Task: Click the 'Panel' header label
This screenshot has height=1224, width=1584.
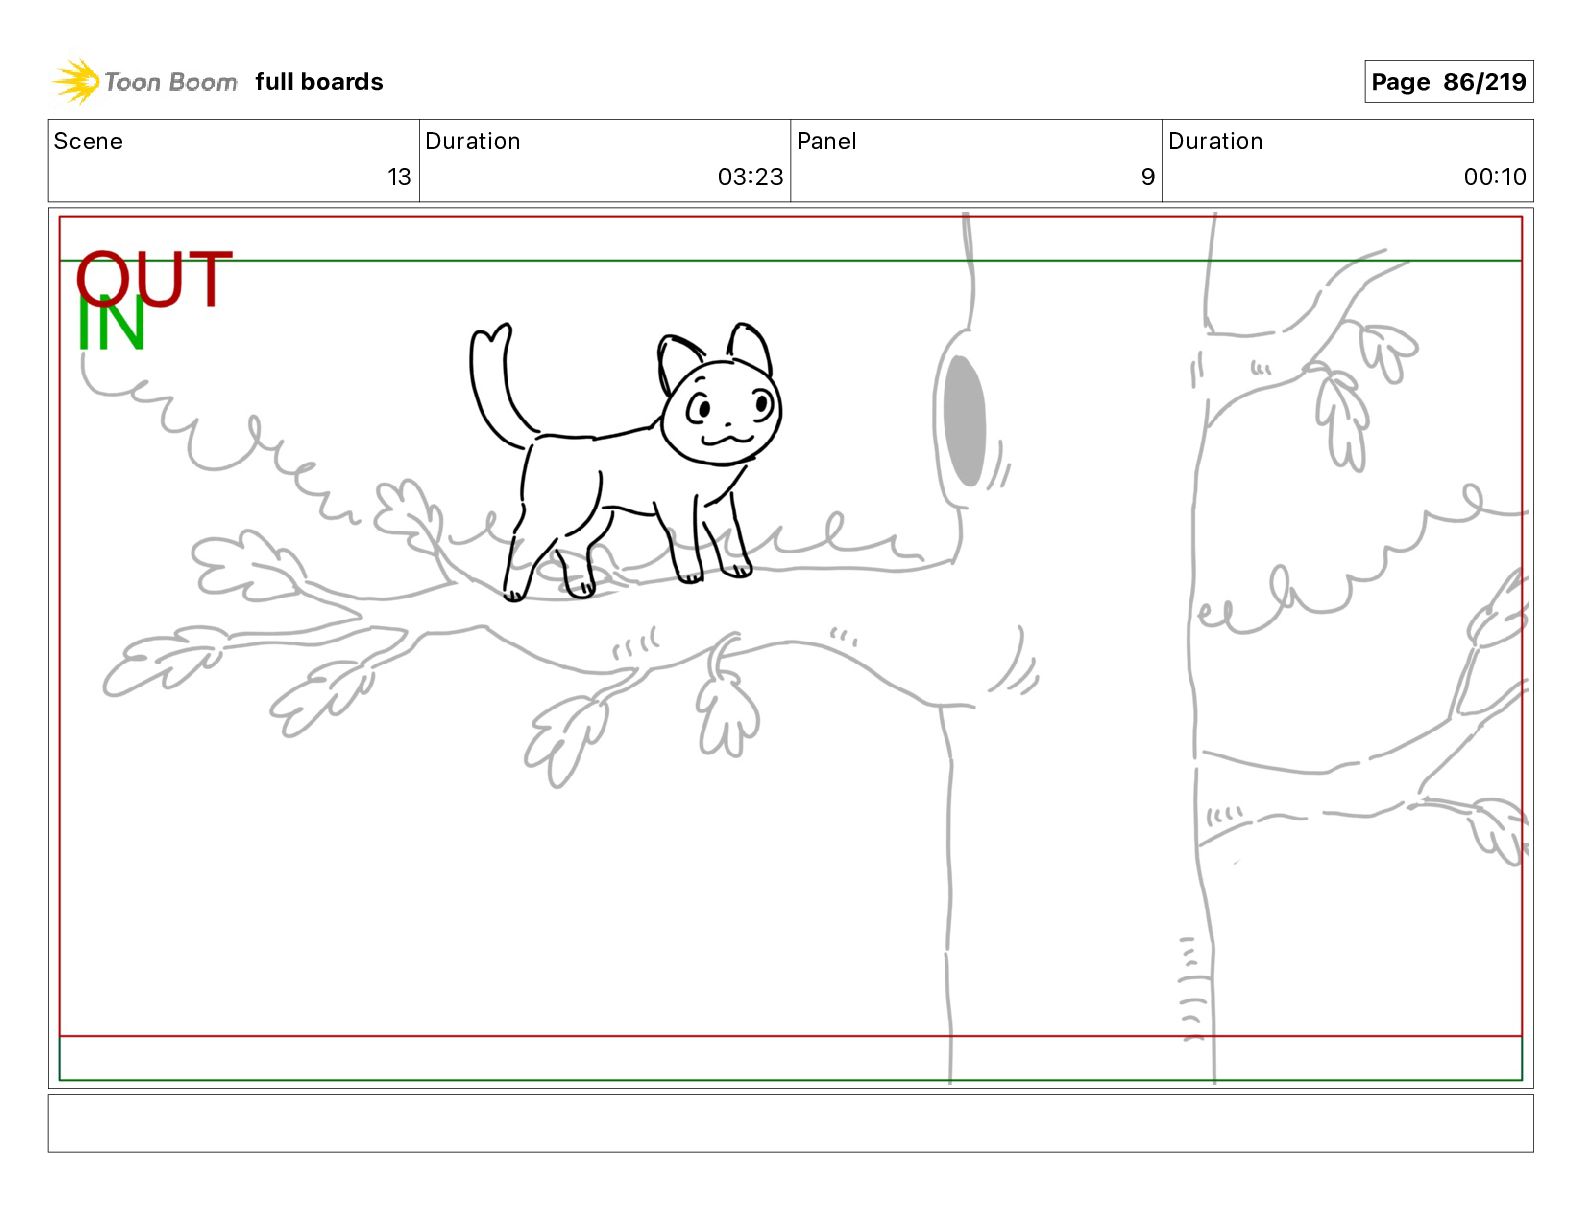Action: point(827,141)
